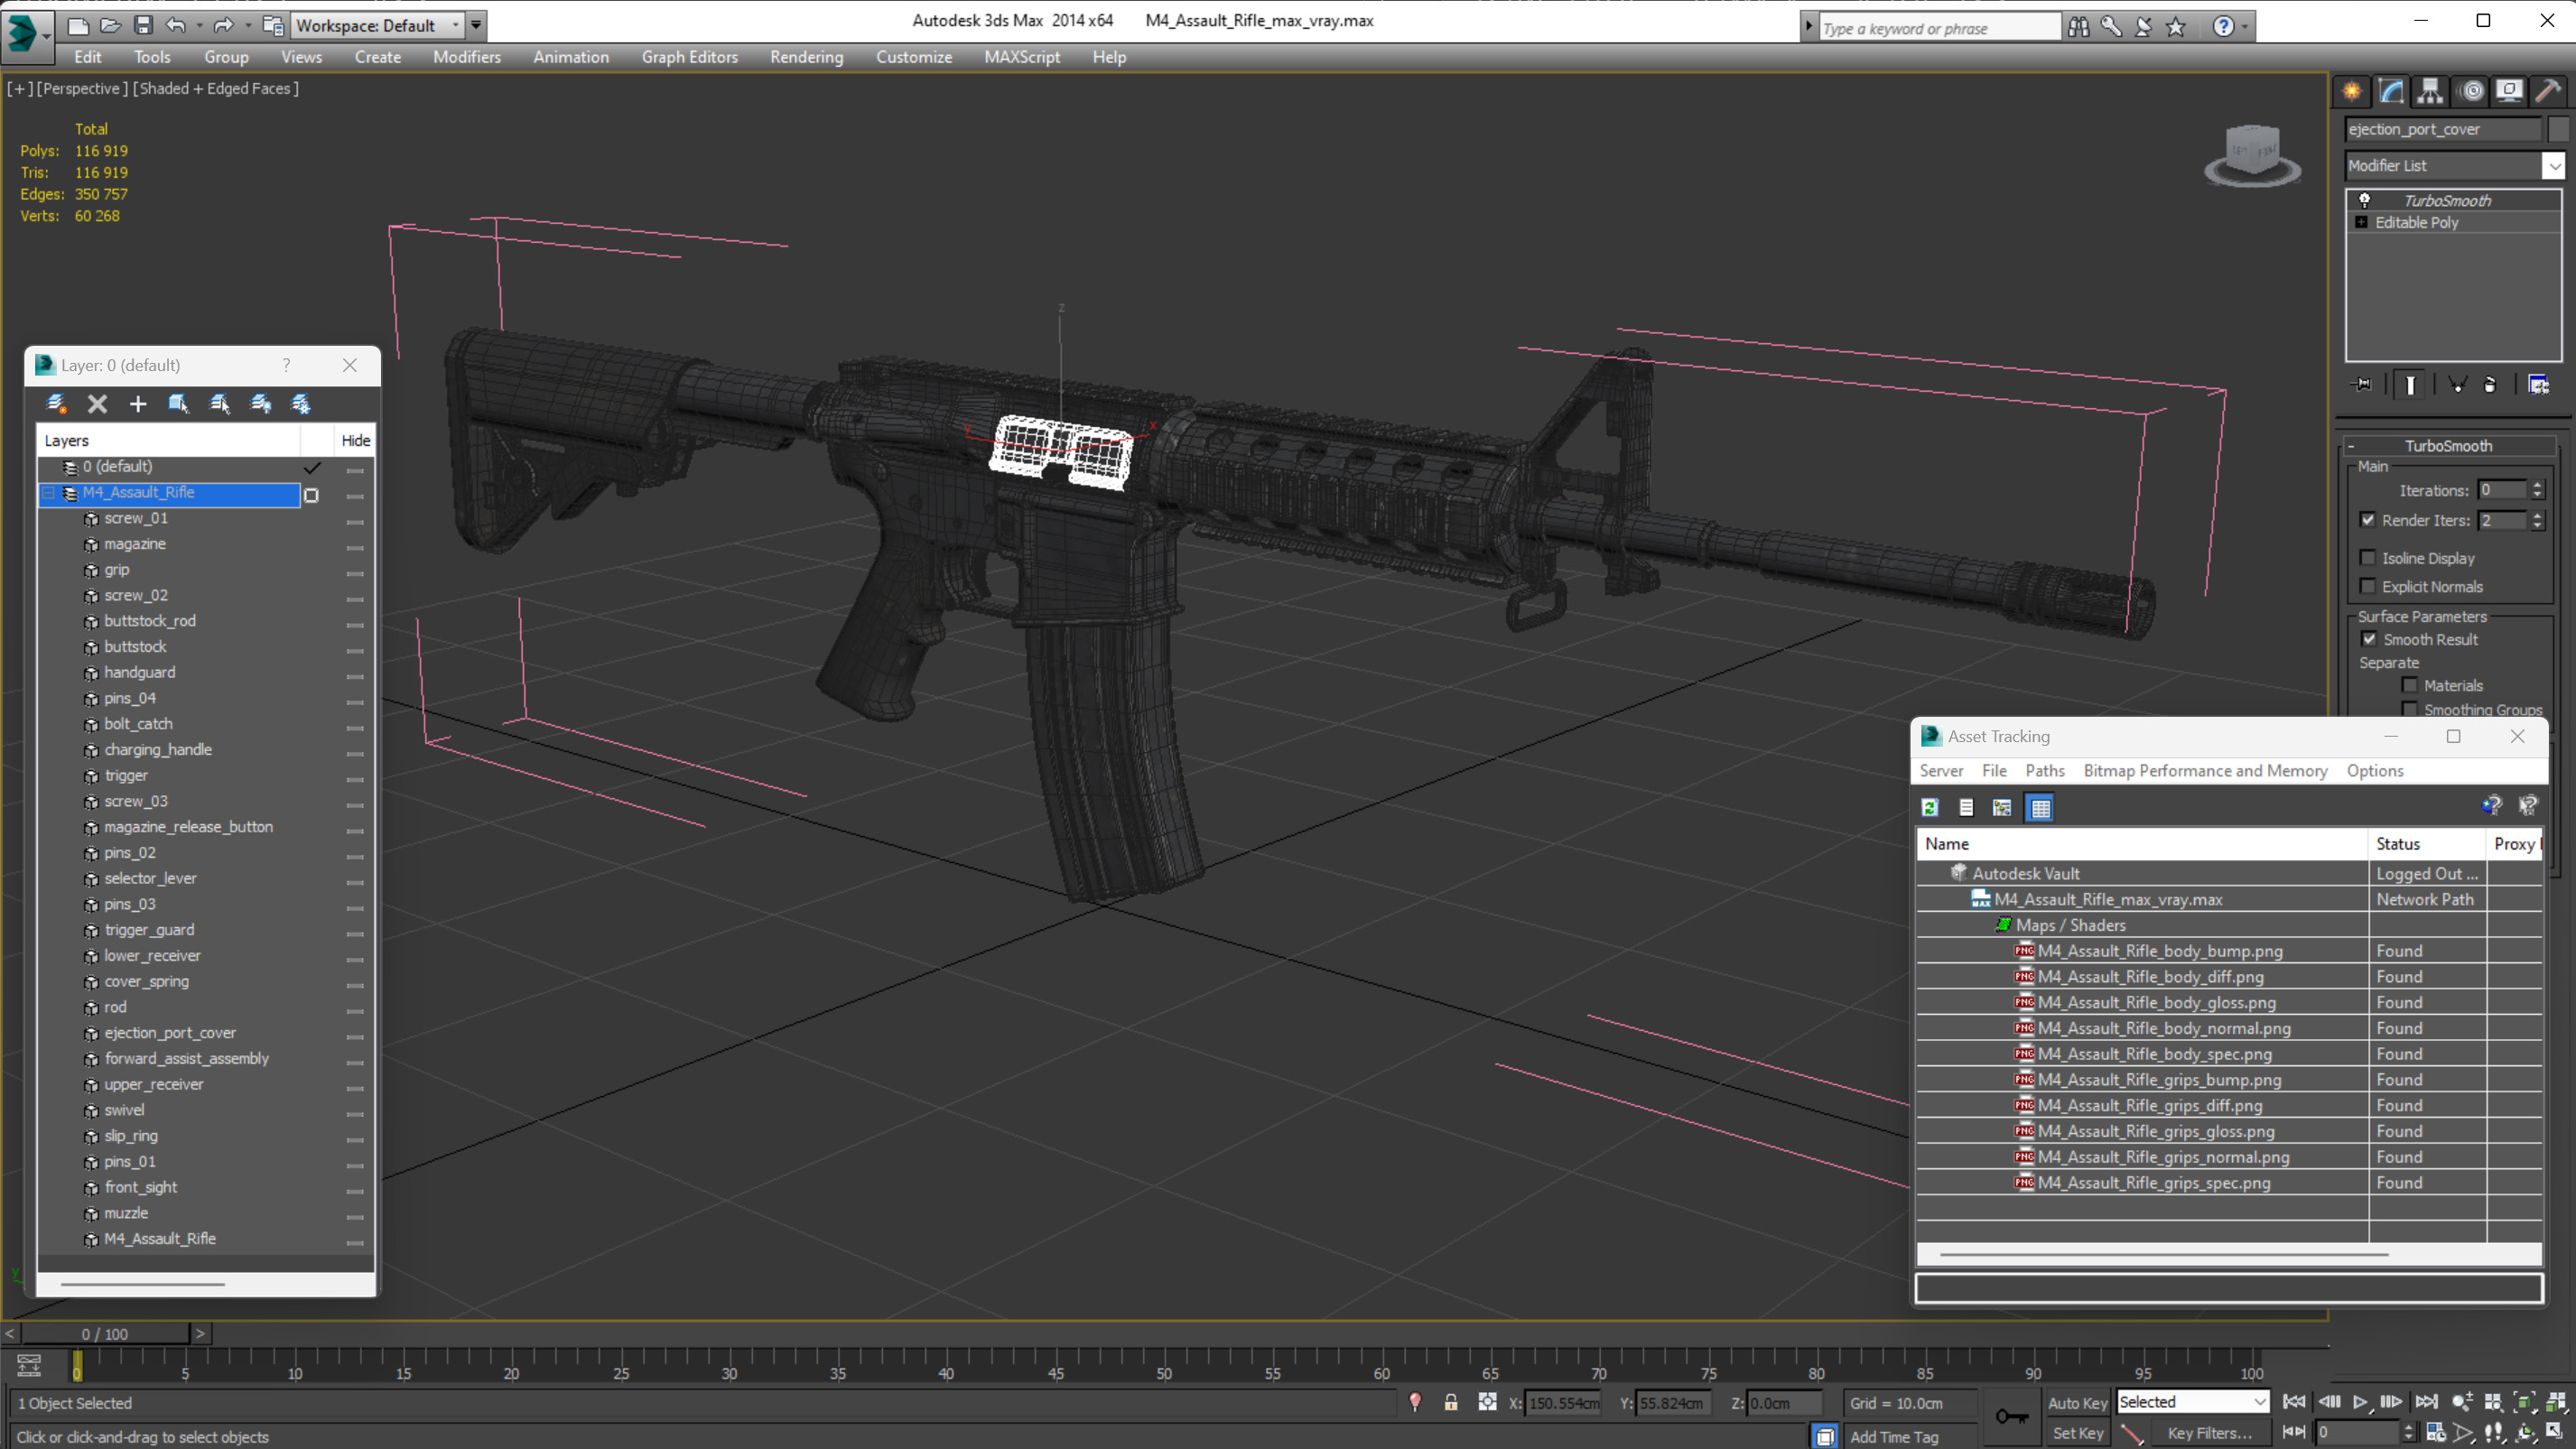
Task: Open the Modifiers menu
Action: click(x=467, y=57)
